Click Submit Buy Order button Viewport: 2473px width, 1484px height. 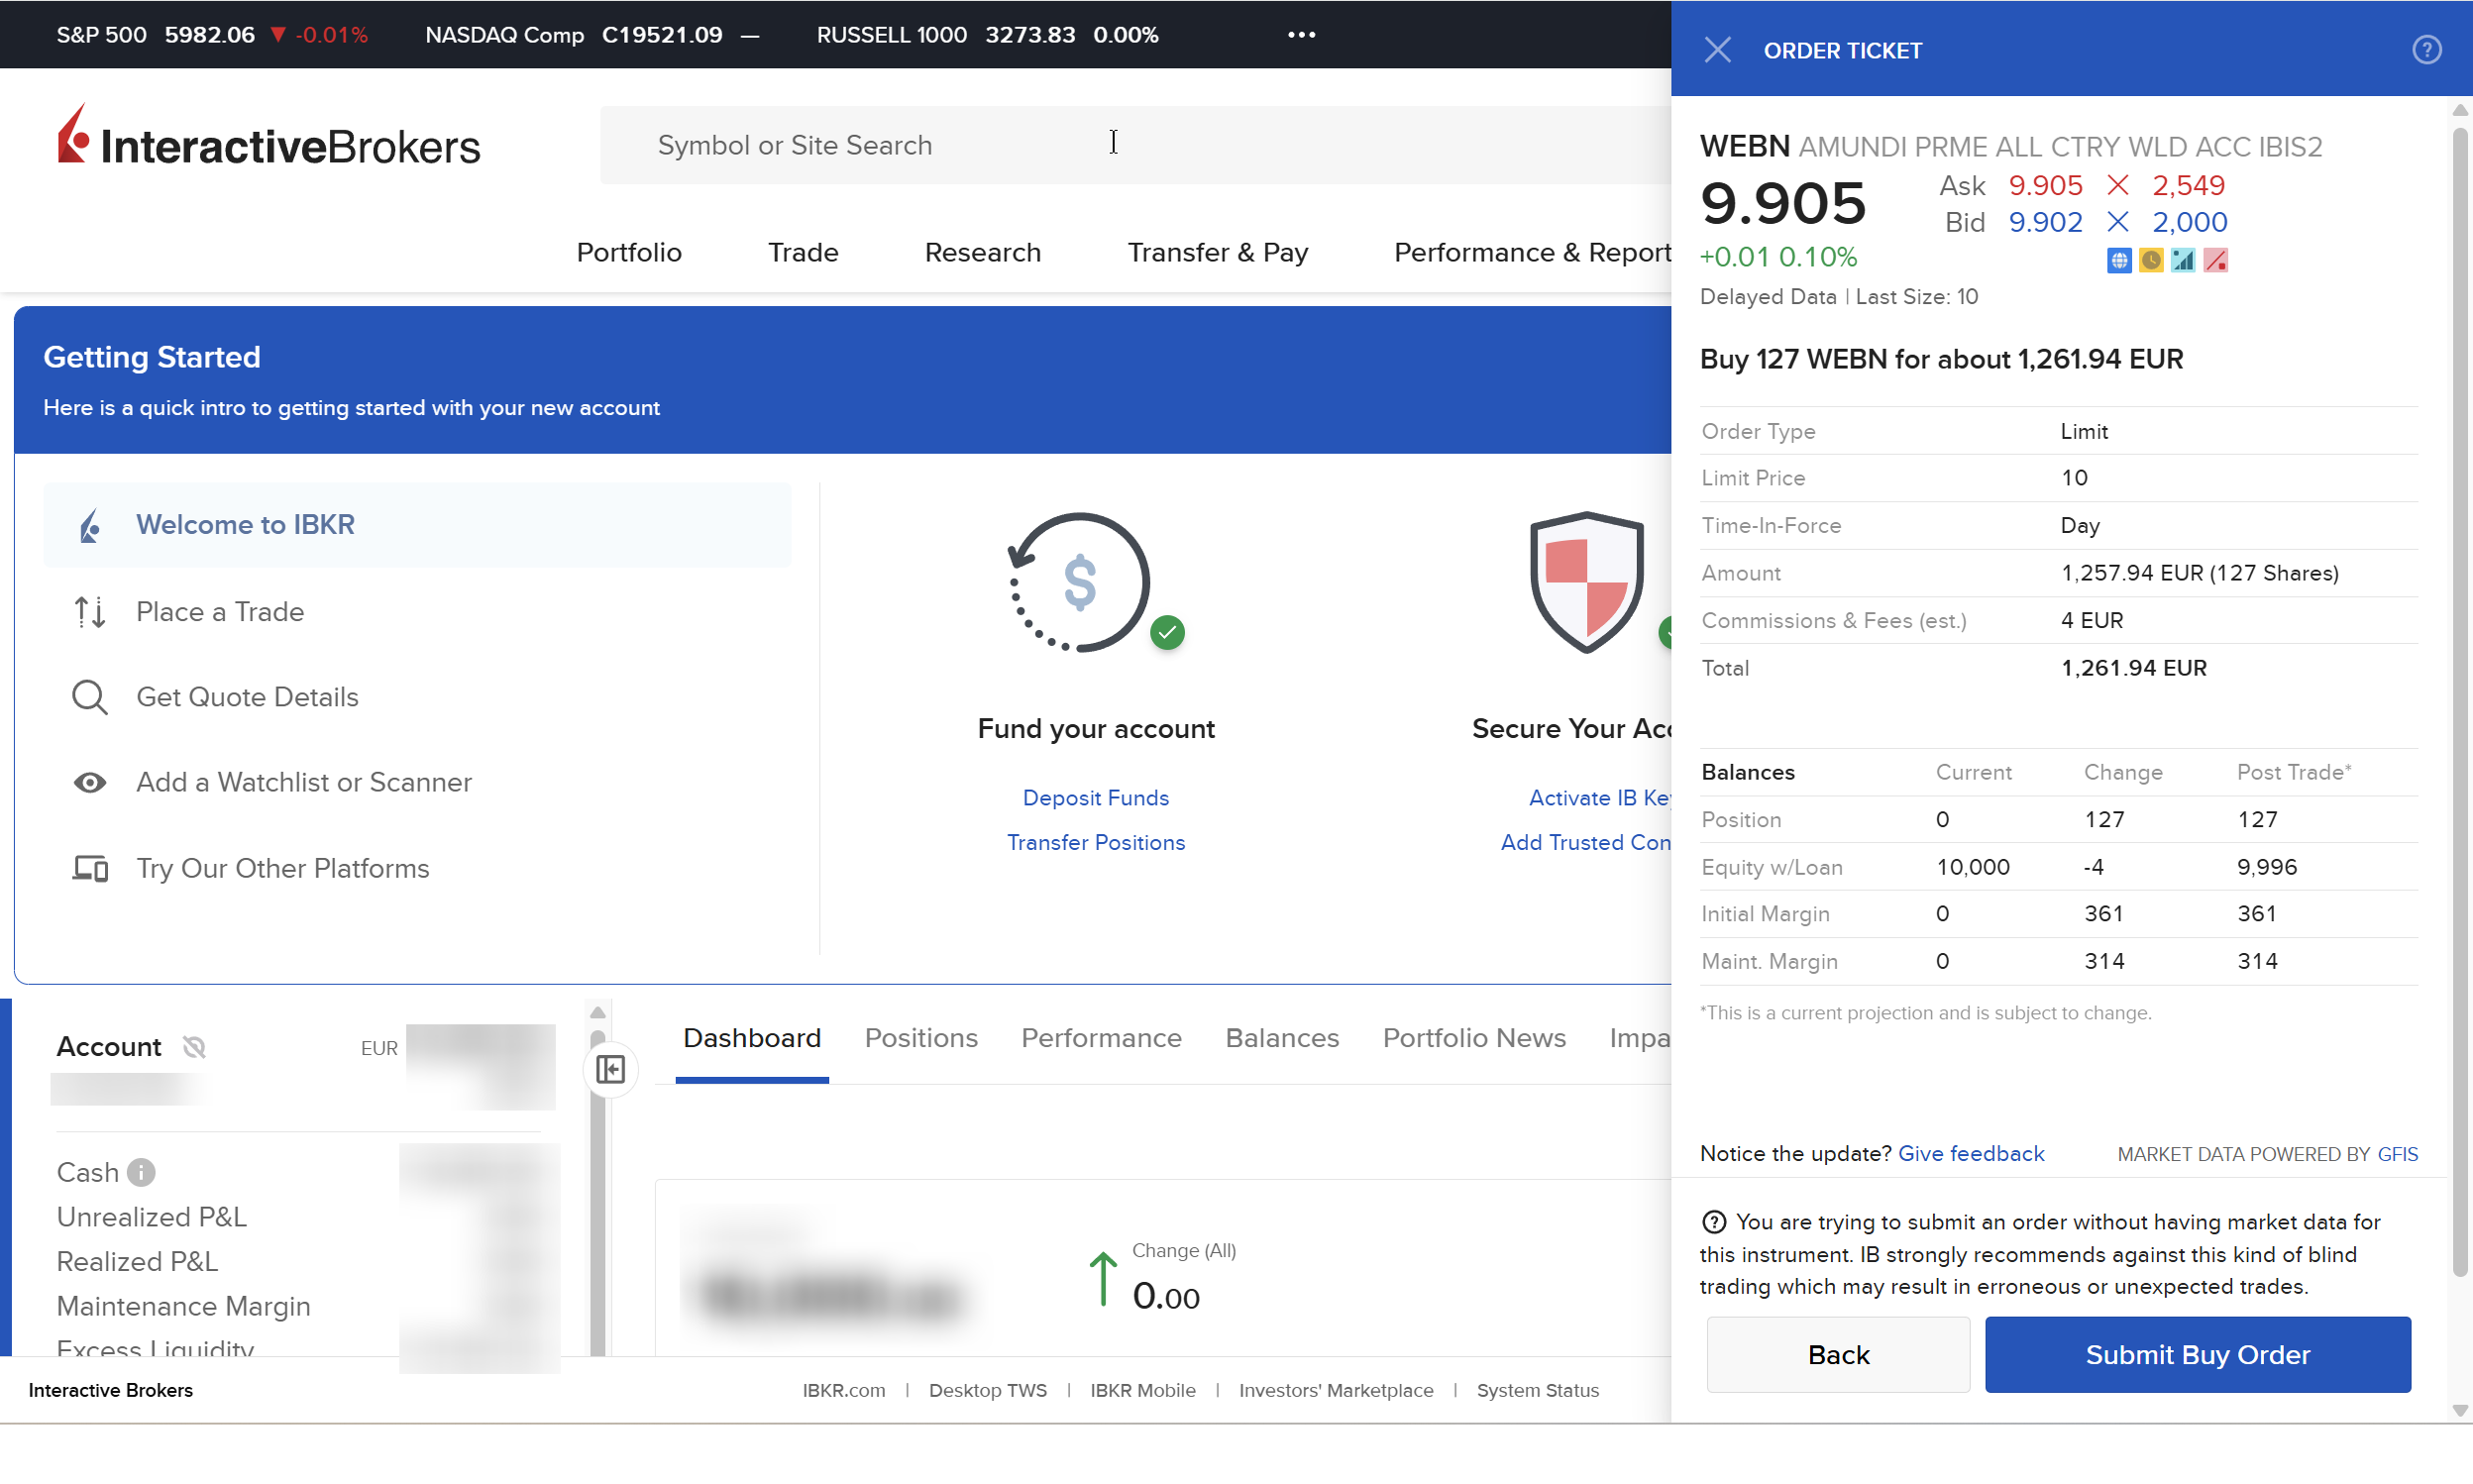click(2197, 1354)
